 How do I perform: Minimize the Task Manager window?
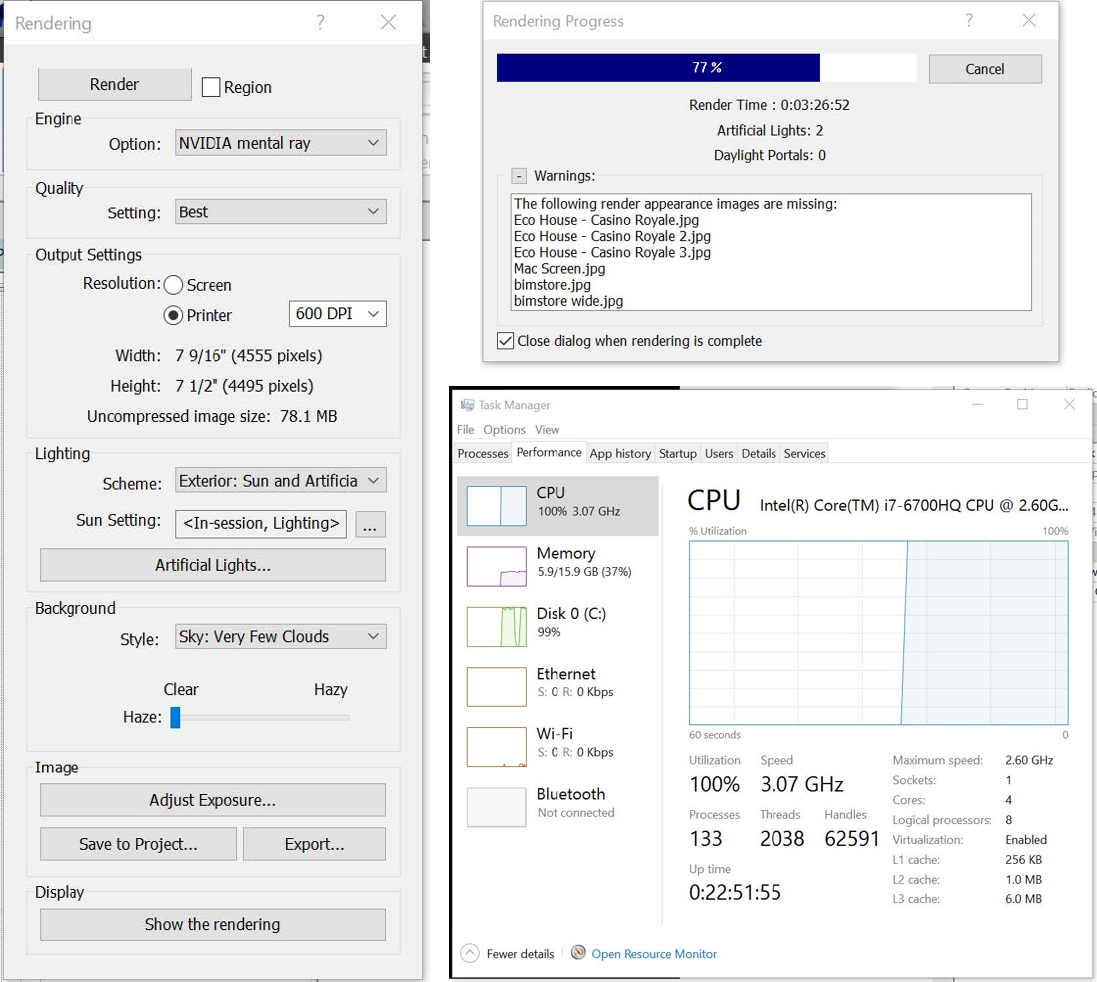tap(977, 404)
